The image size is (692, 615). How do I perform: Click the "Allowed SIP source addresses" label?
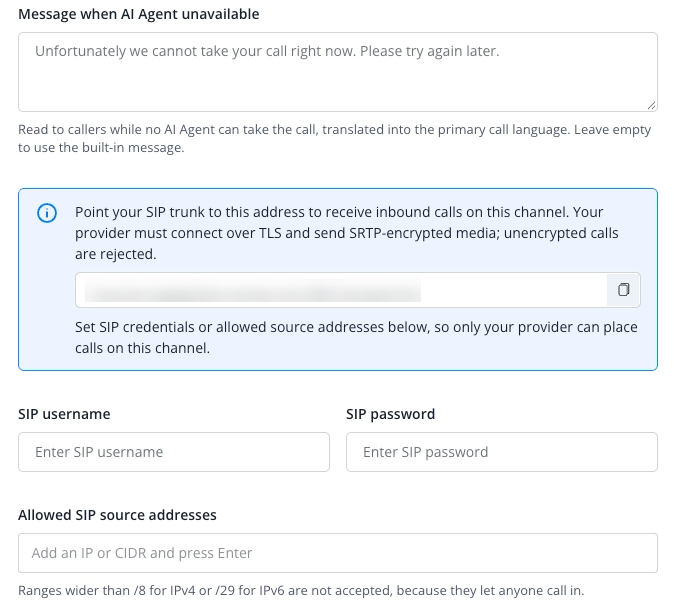(x=117, y=515)
